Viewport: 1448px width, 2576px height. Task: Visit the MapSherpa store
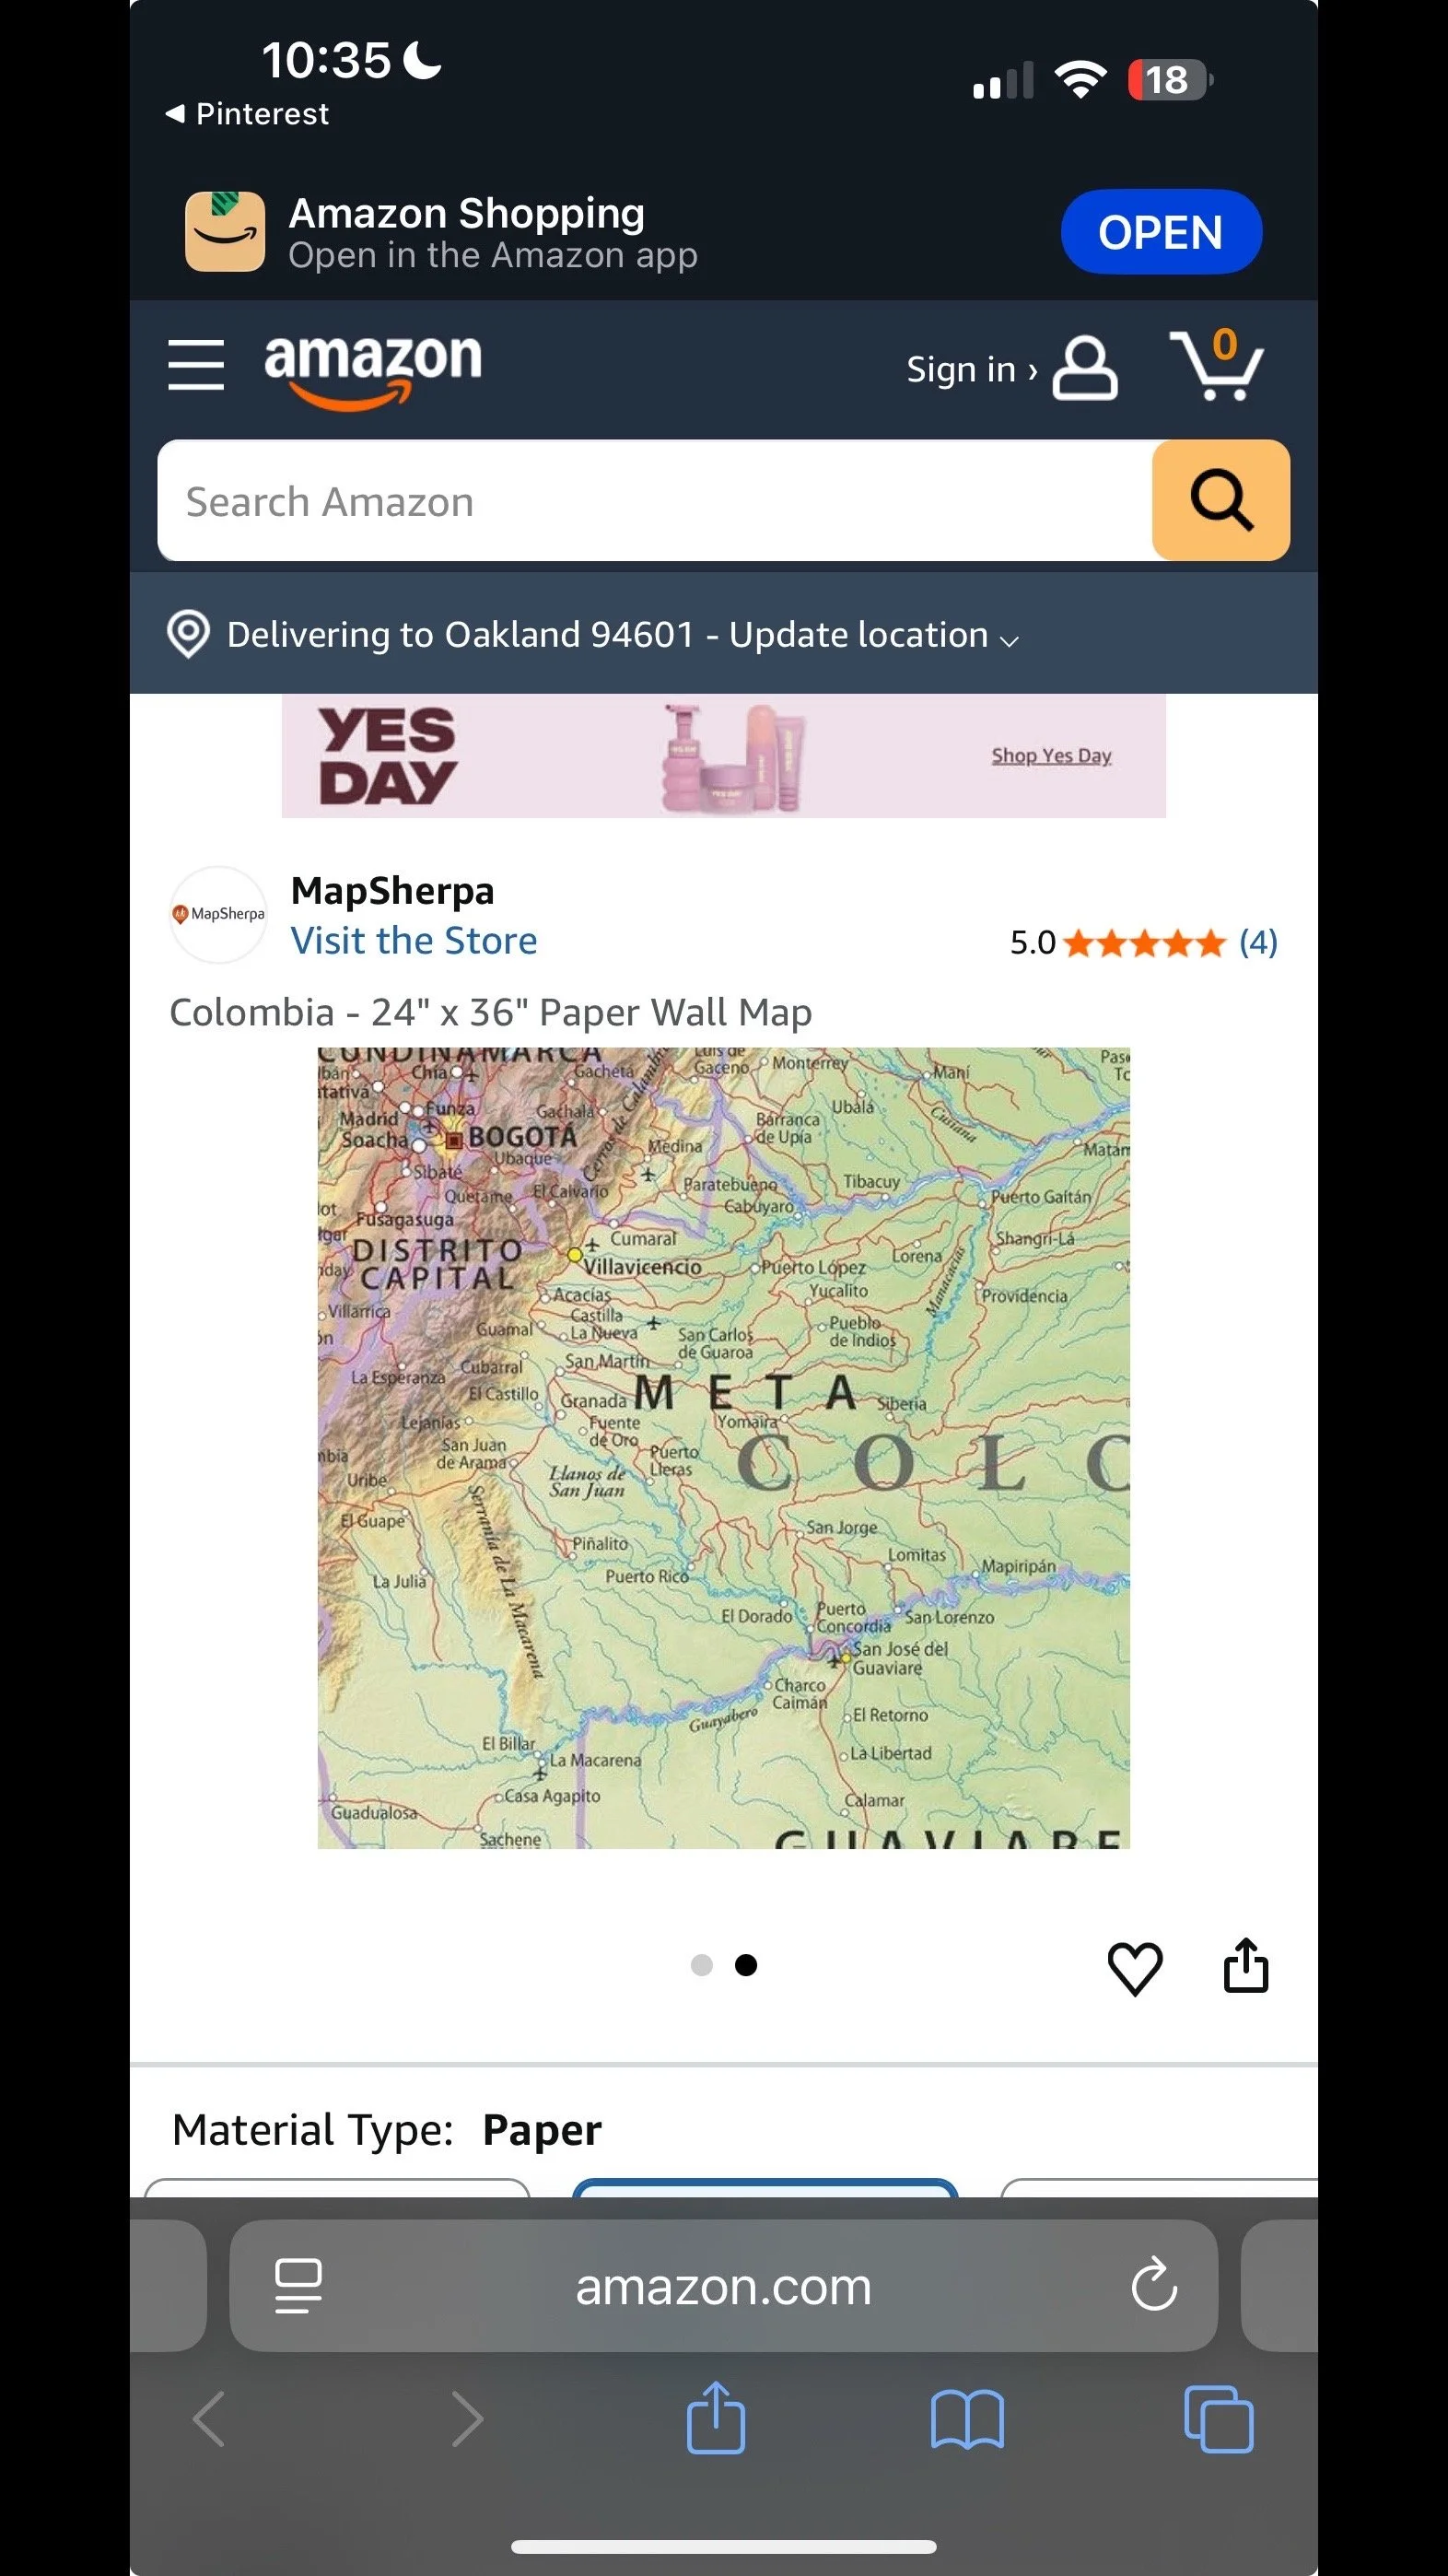click(414, 941)
